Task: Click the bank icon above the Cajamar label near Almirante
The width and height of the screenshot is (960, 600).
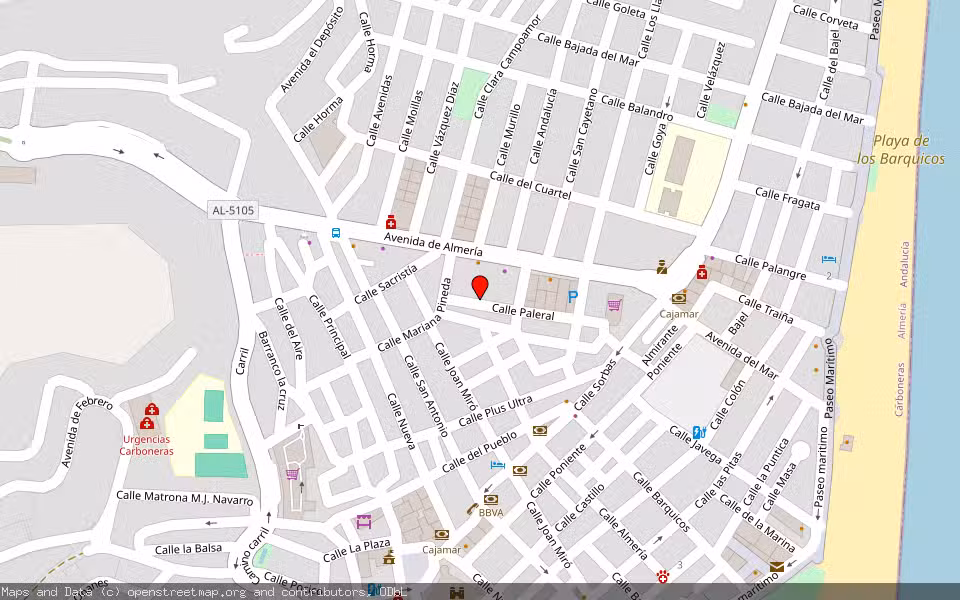Action: tap(678, 299)
